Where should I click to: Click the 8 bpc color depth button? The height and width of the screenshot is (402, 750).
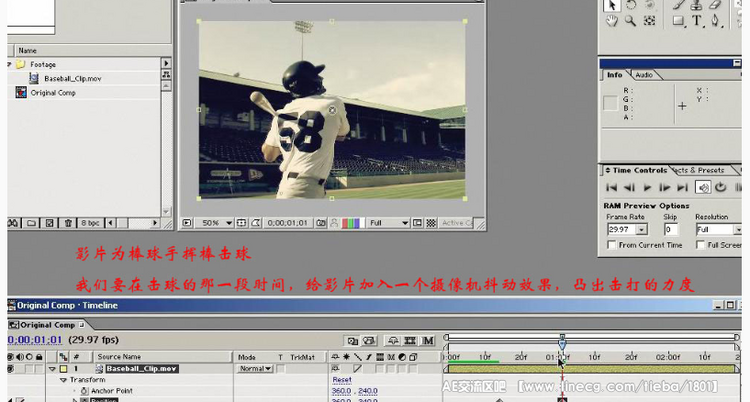point(90,223)
